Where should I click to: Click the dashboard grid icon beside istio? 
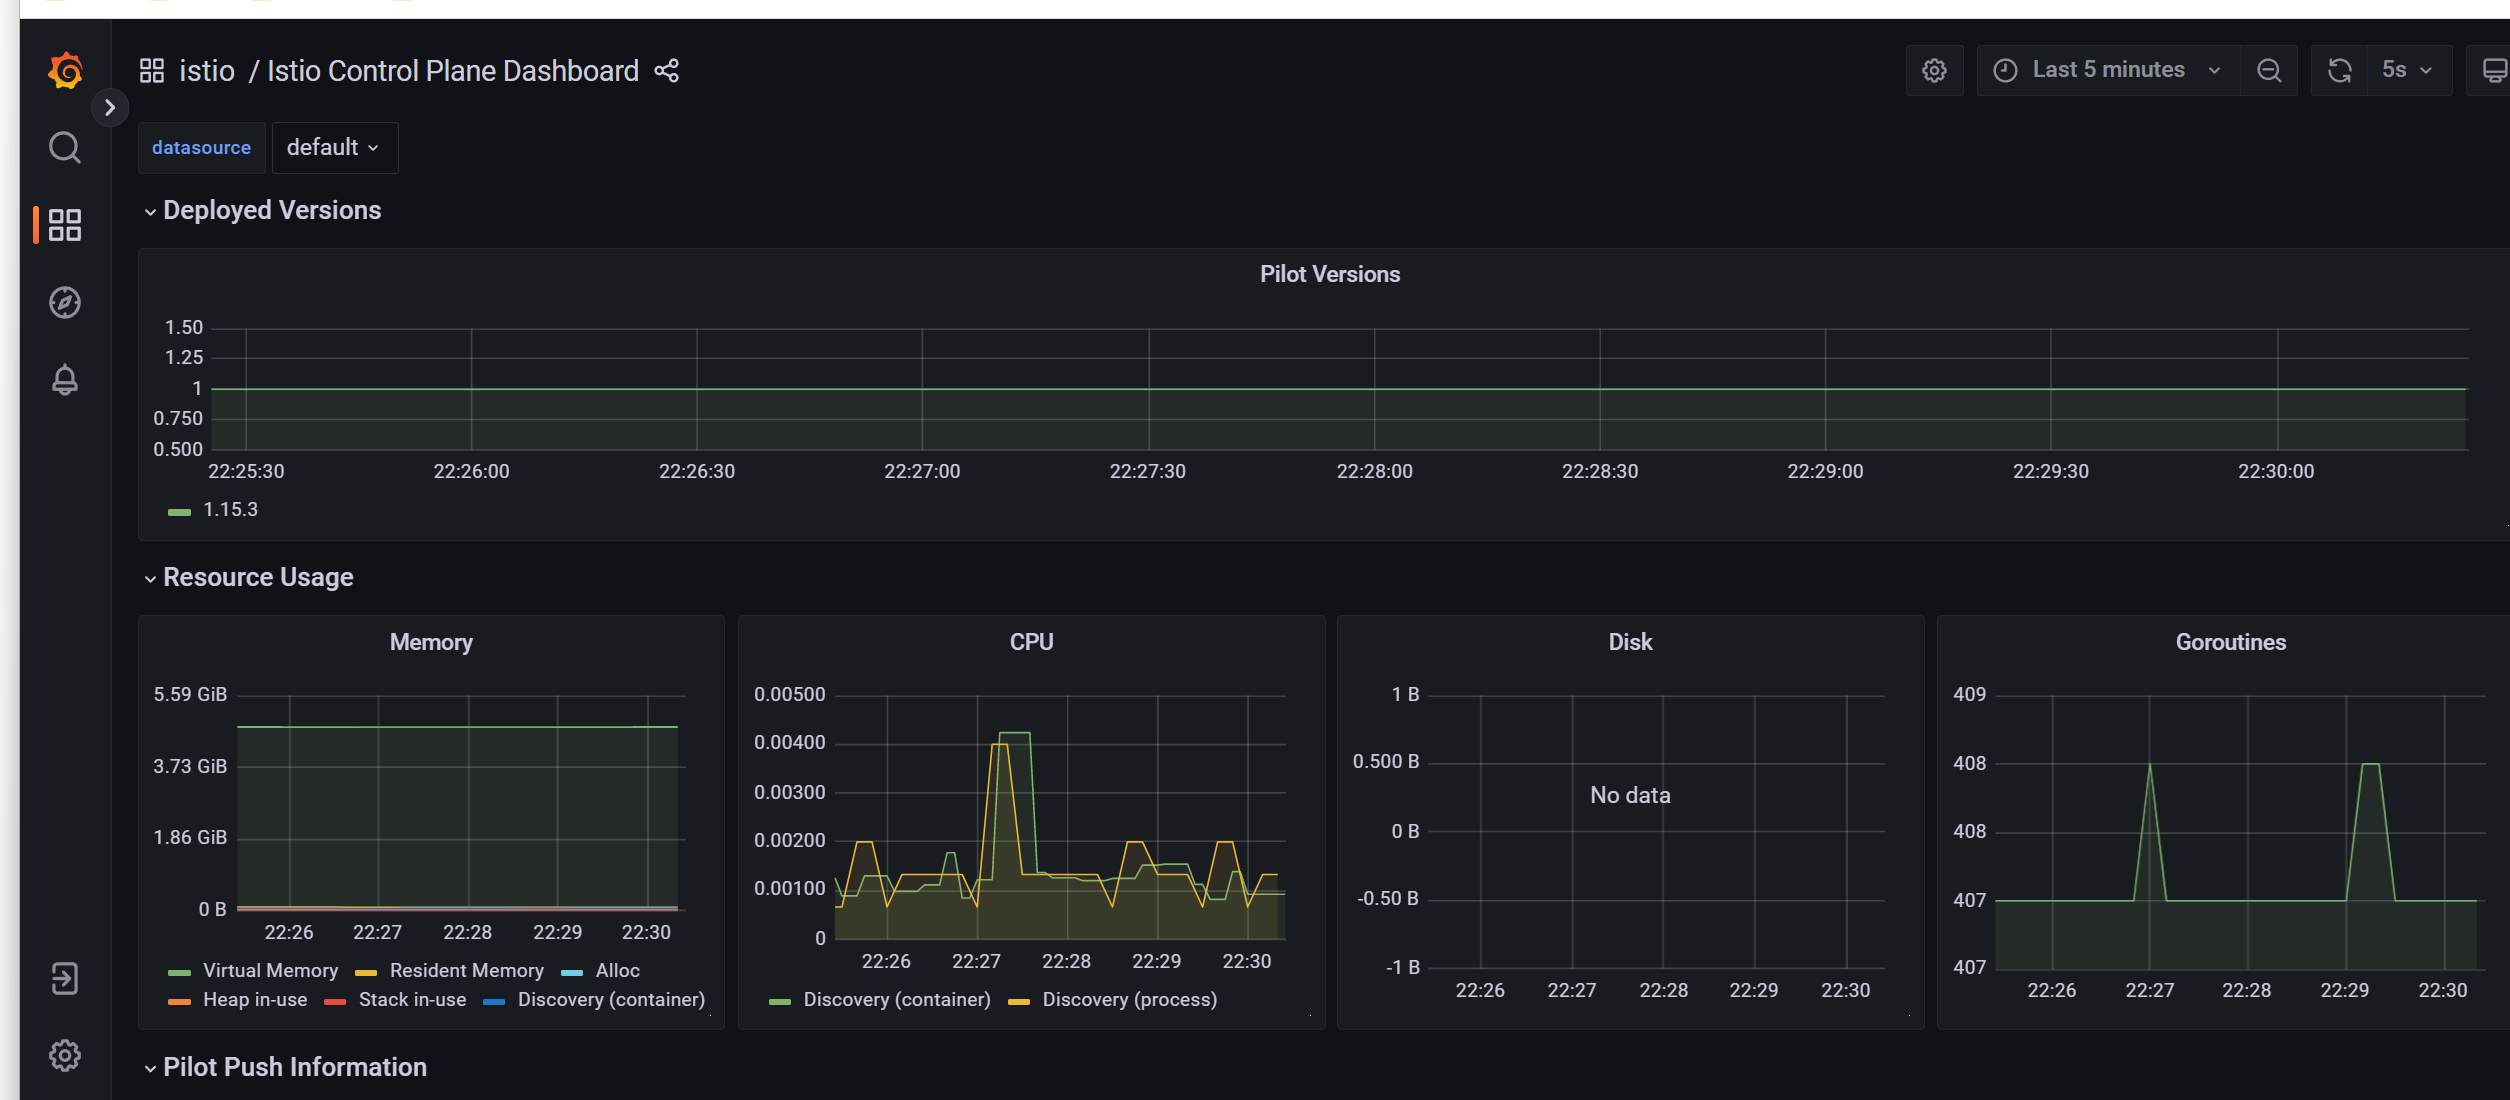152,71
